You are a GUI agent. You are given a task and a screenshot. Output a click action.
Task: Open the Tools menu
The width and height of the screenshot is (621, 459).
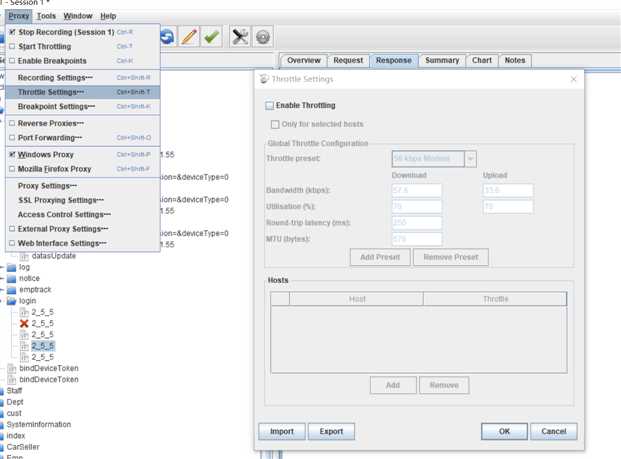46,16
